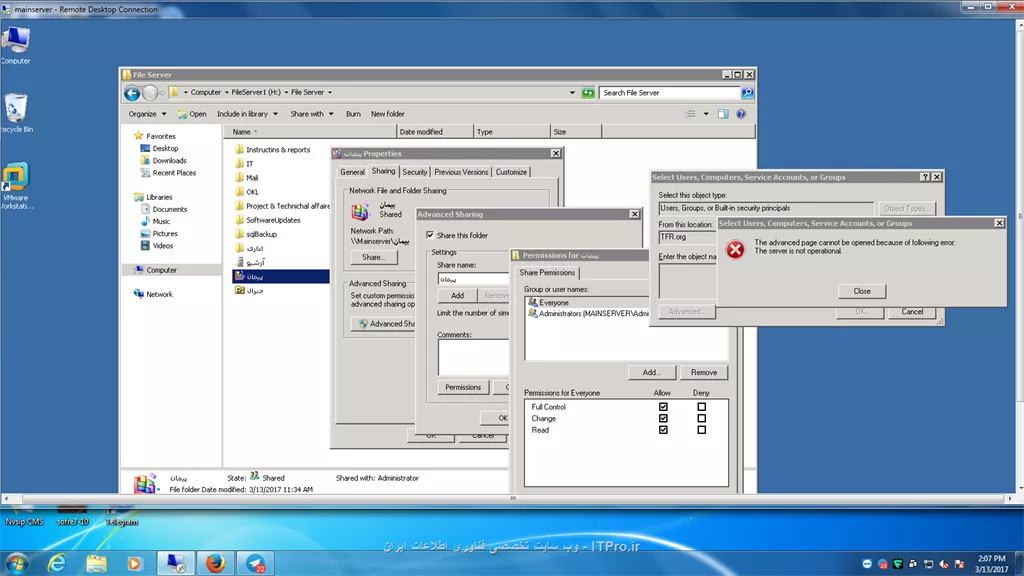Switch to the Customize tab

(511, 172)
